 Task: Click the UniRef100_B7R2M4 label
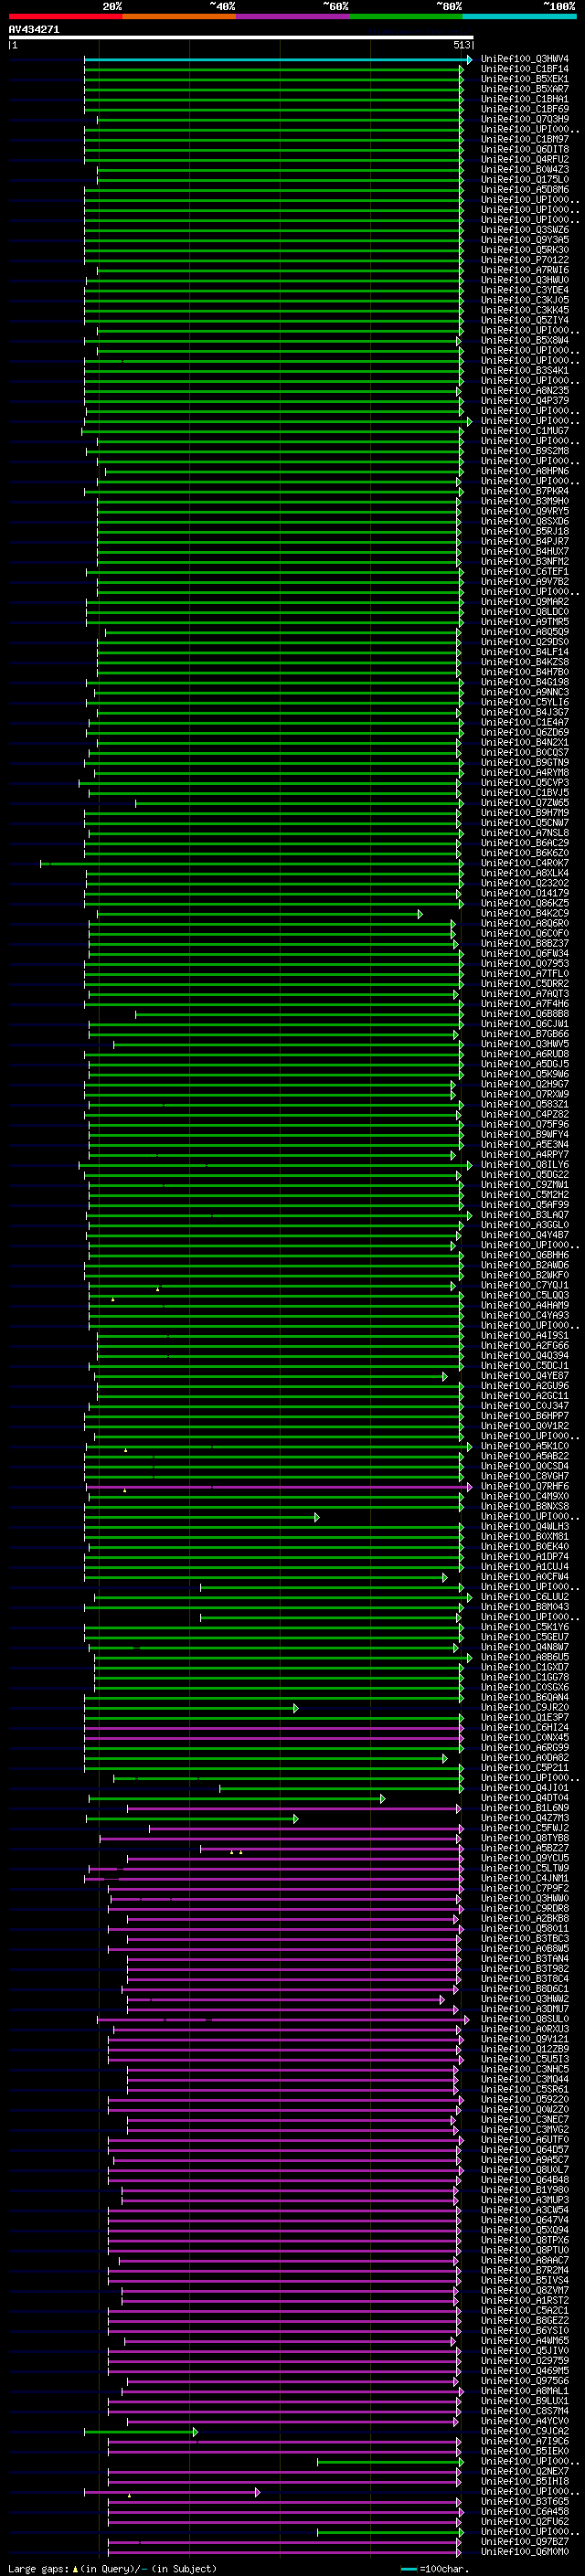[x=525, y=2270]
